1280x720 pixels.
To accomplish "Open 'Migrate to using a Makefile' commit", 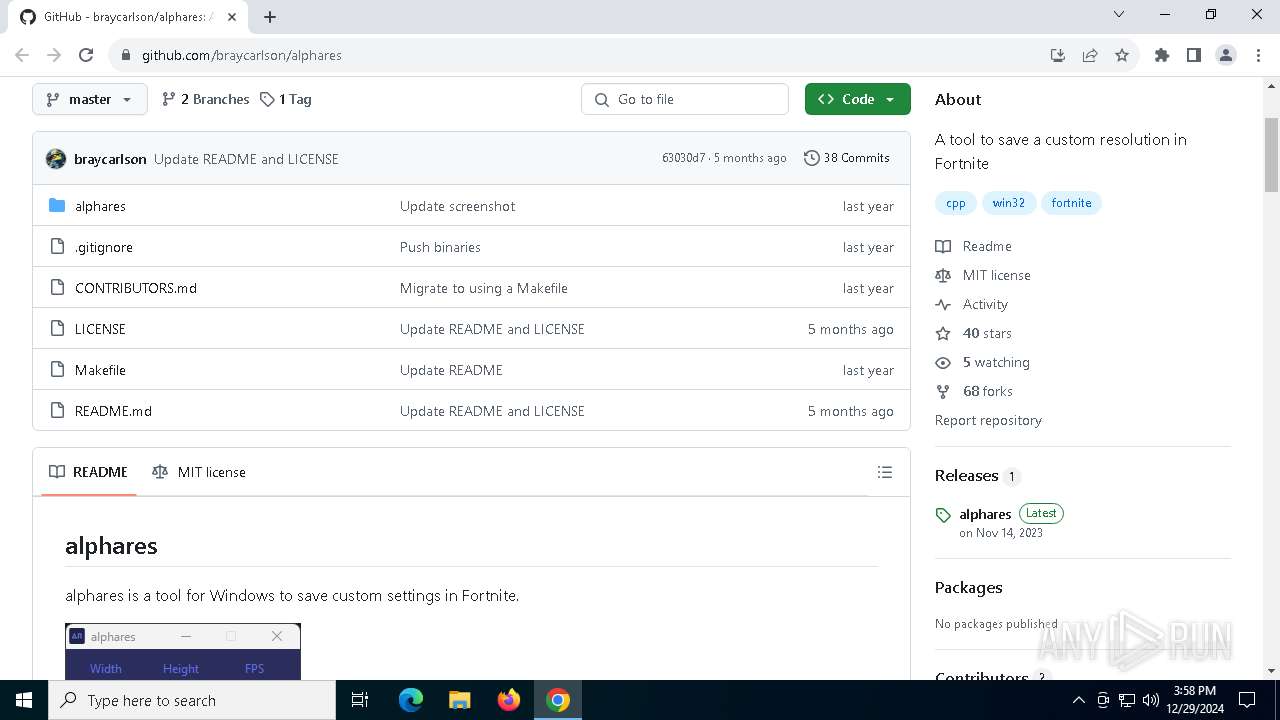I will [x=484, y=288].
